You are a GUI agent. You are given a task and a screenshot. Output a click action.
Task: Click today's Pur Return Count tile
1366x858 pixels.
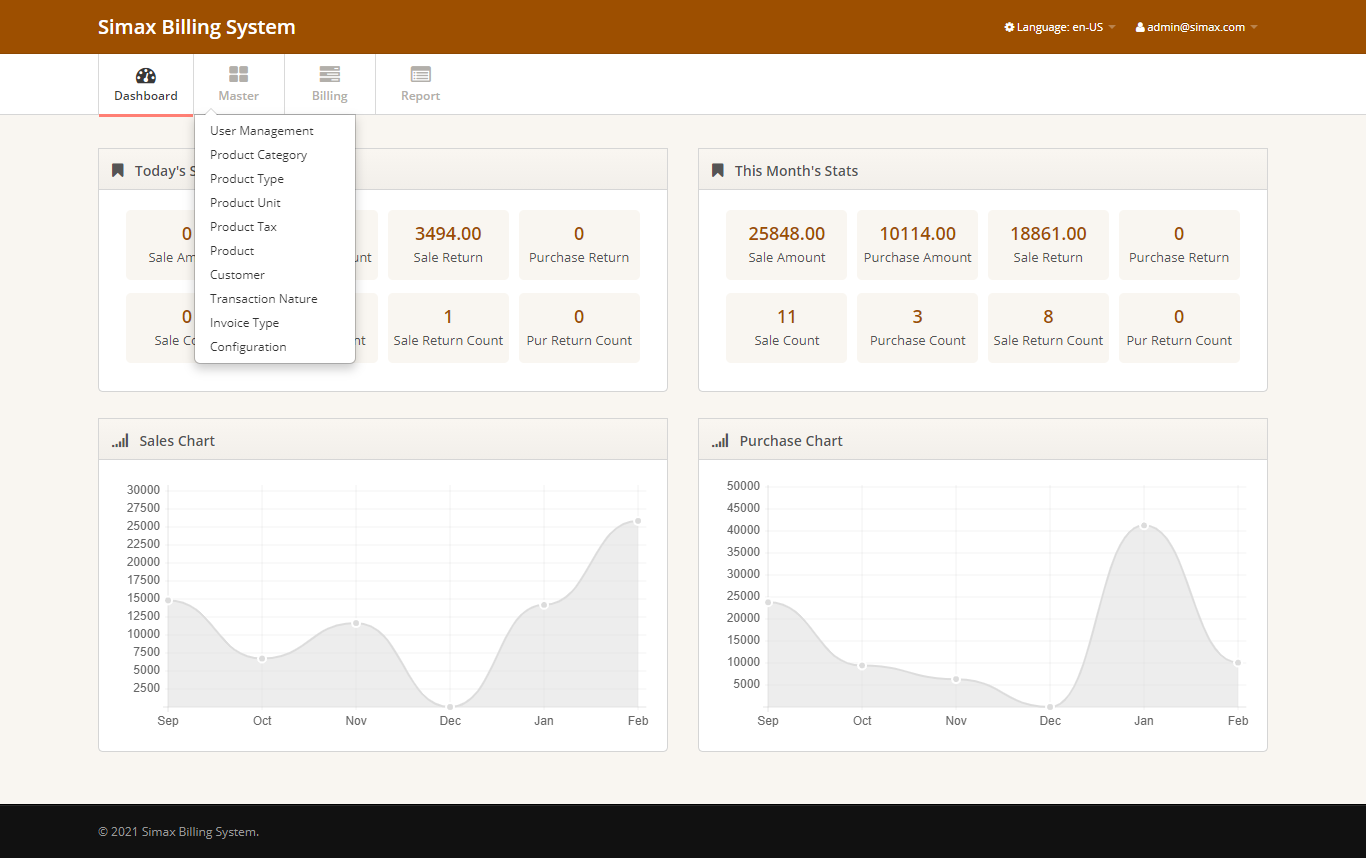click(x=579, y=328)
